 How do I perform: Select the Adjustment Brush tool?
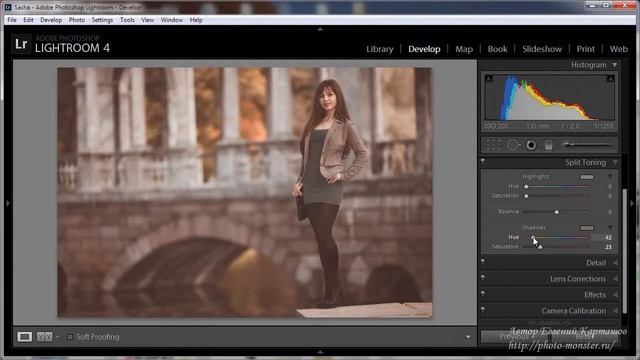pyautogui.click(x=589, y=144)
